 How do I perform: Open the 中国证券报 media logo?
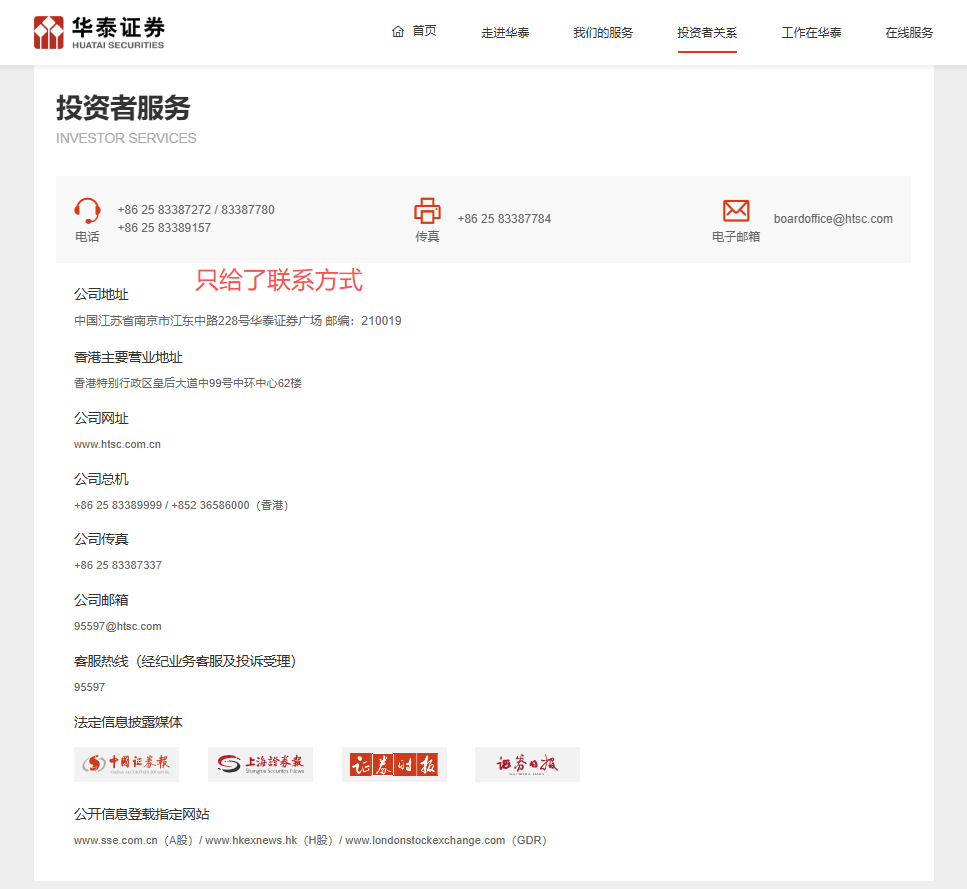coord(126,765)
